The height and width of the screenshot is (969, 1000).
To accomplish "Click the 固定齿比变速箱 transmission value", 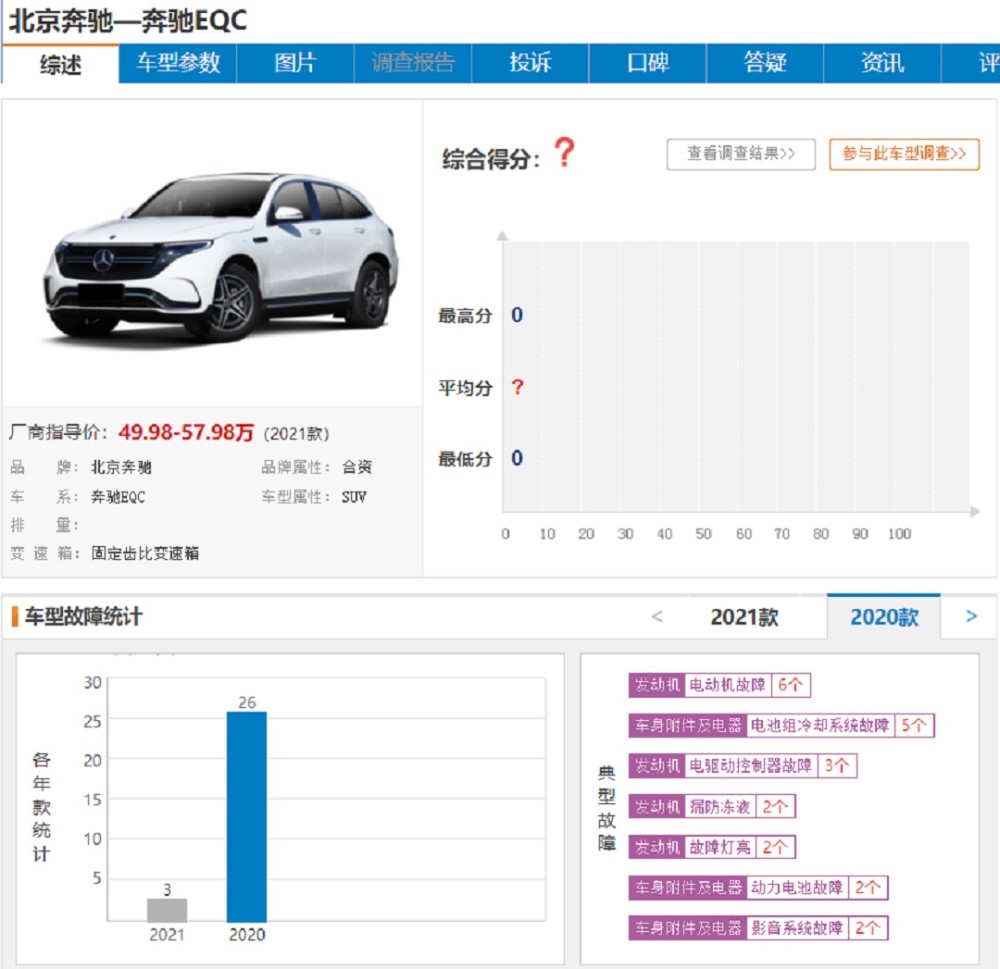I will click(x=145, y=553).
